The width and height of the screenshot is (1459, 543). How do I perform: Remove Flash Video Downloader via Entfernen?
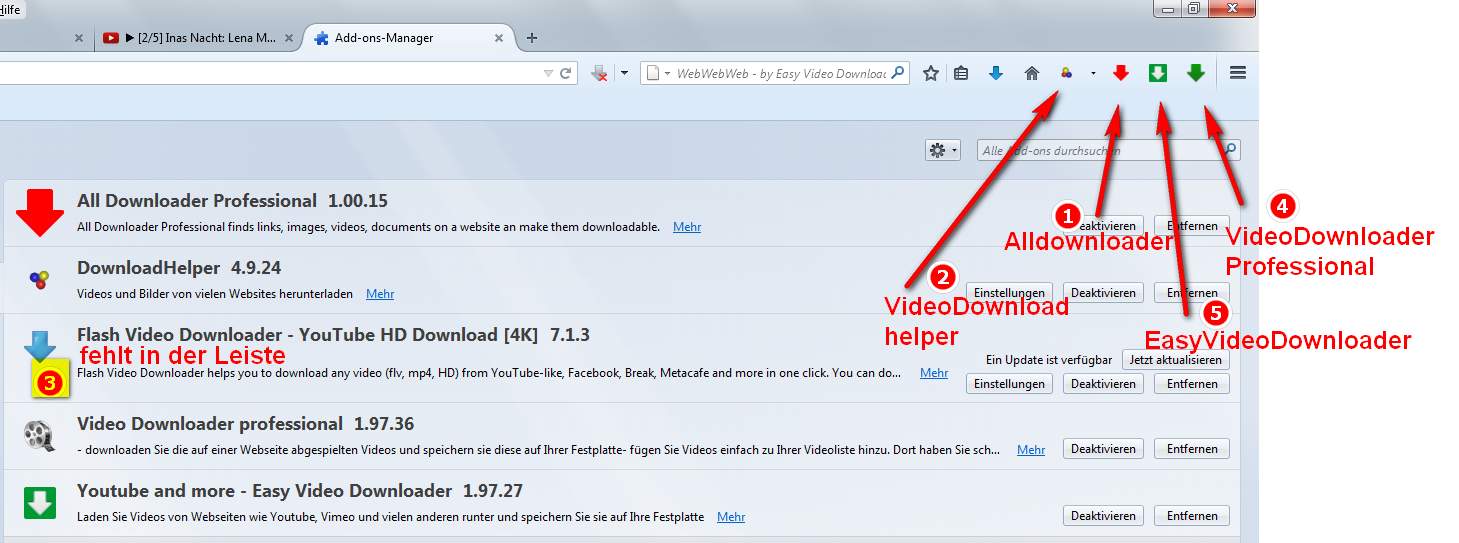click(x=1192, y=384)
